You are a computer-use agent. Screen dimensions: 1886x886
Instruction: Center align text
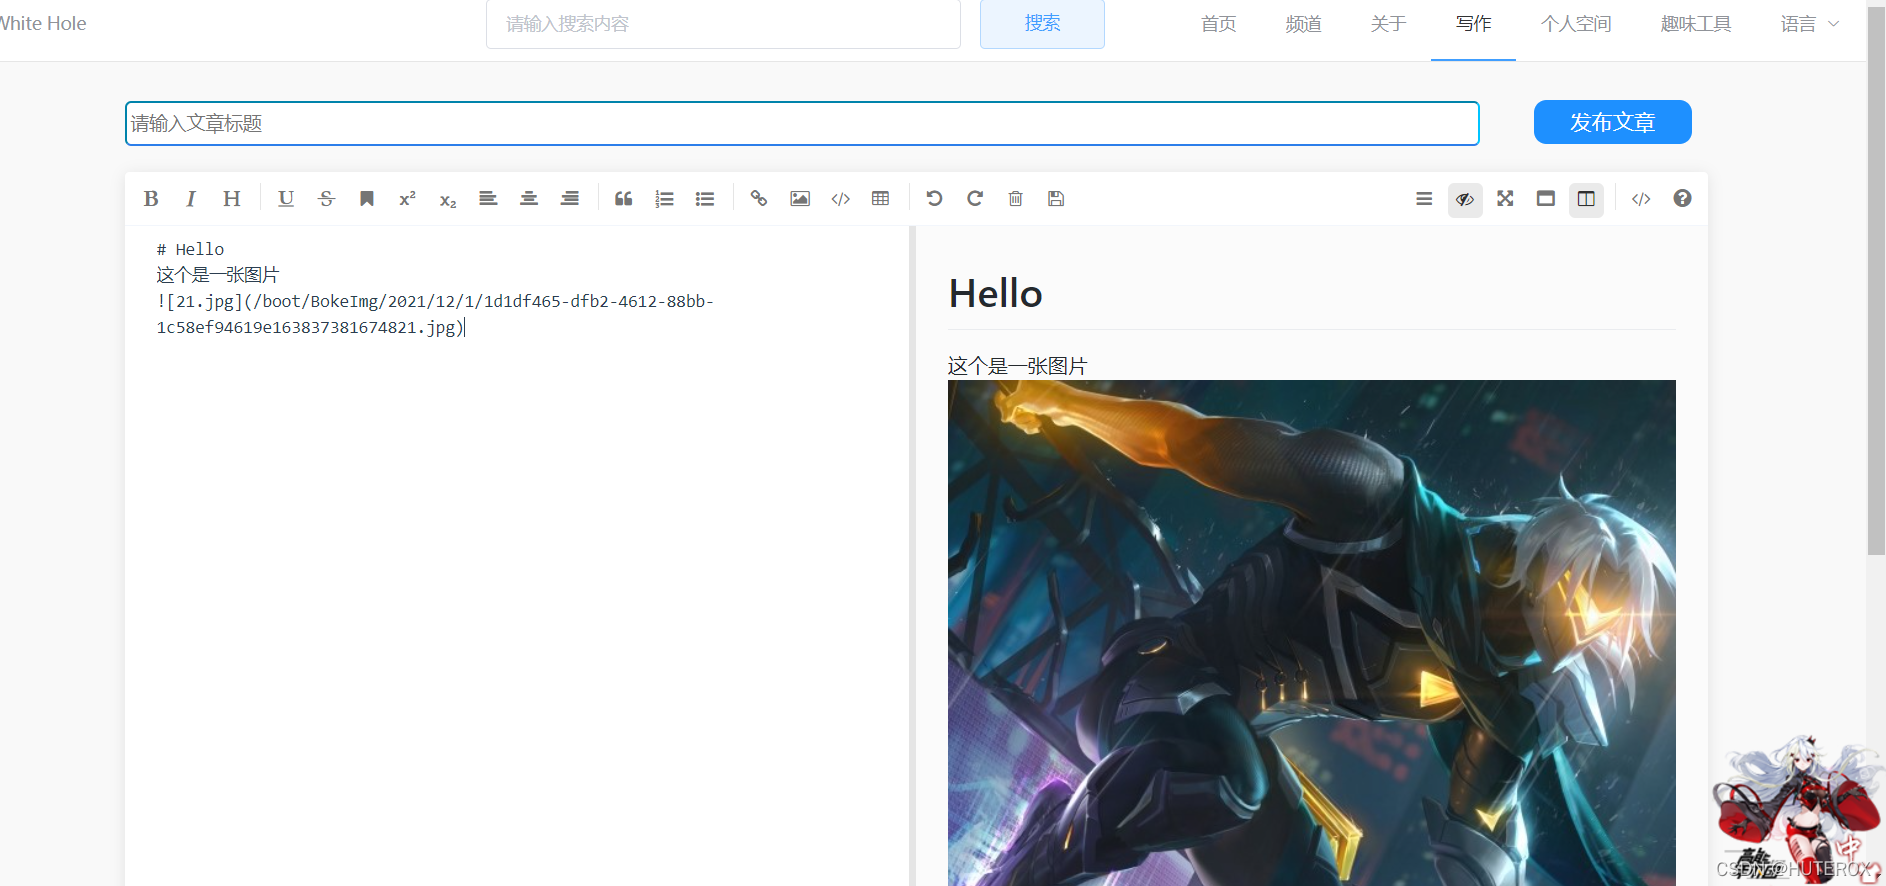tap(529, 199)
